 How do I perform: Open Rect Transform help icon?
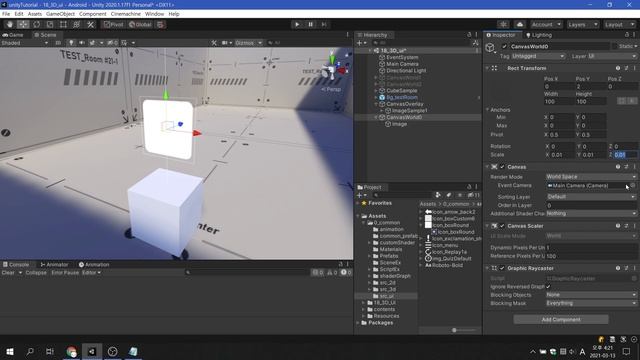[x=618, y=68]
